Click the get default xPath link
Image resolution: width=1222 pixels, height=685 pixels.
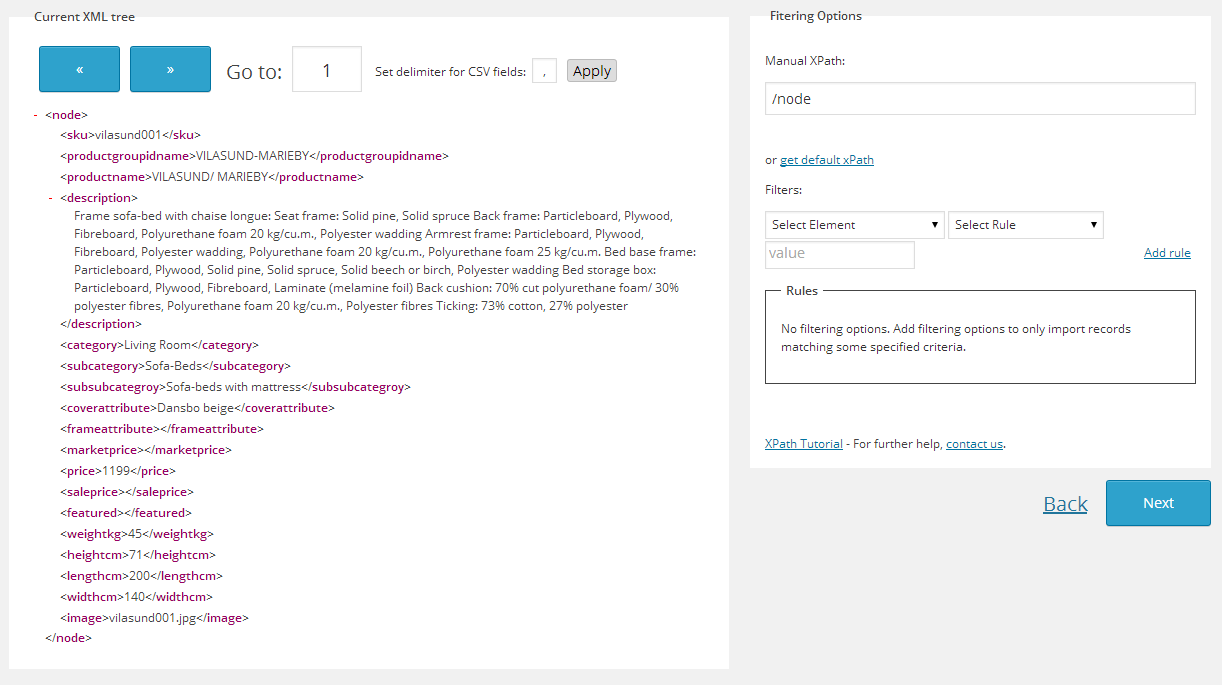point(826,160)
